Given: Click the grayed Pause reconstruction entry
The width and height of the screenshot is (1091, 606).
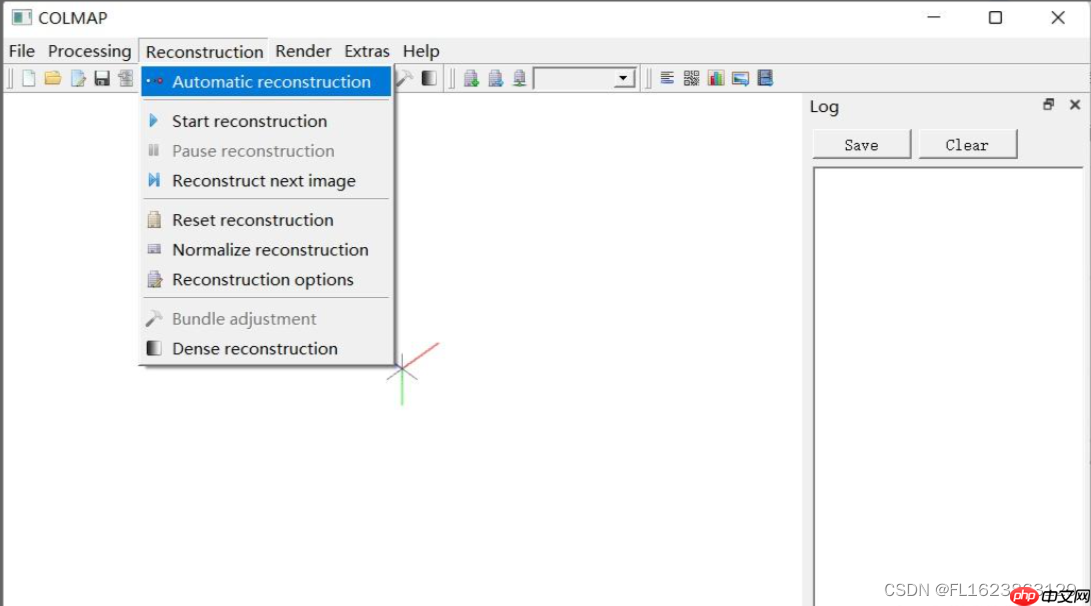Looking at the screenshot, I should [x=266, y=151].
